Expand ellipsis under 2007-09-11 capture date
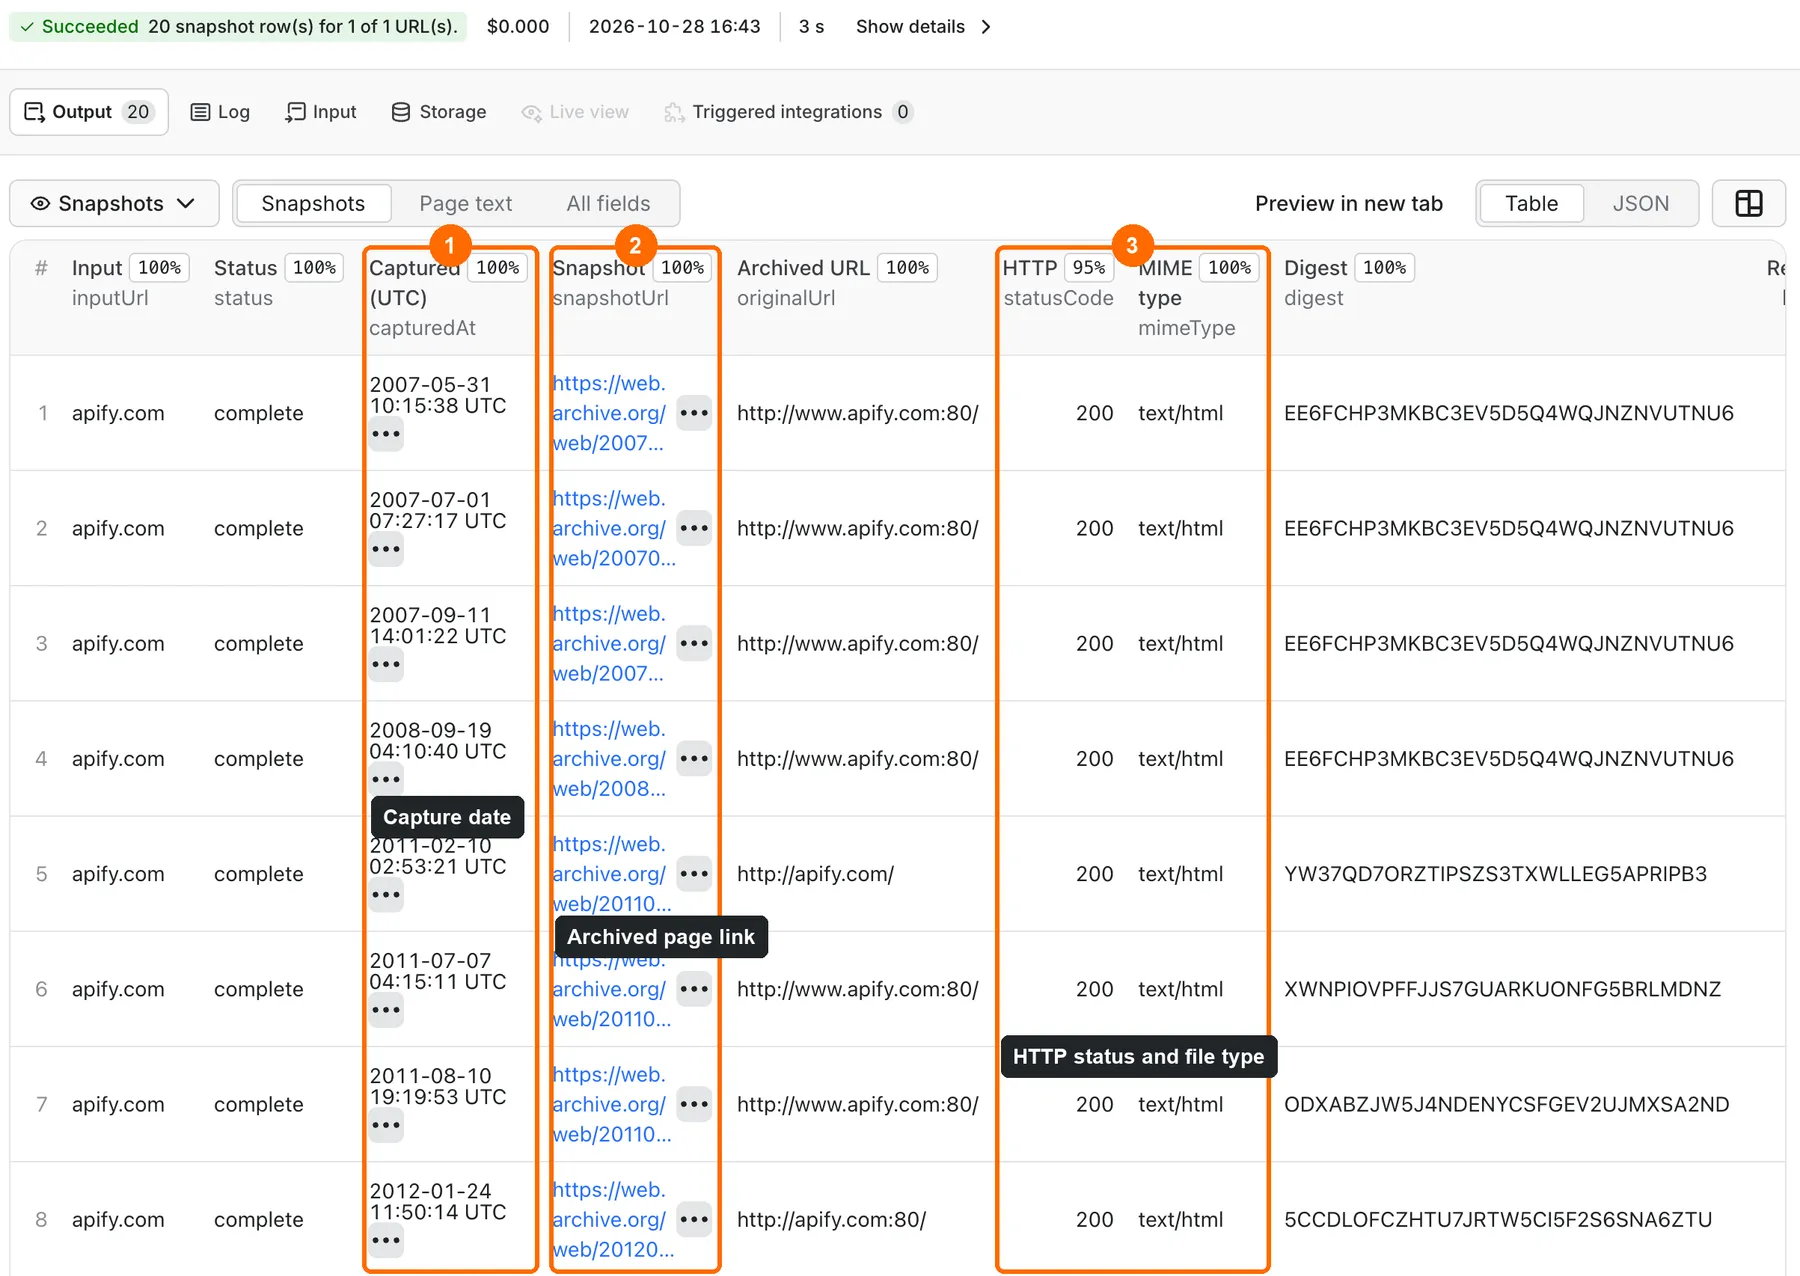This screenshot has height=1276, width=1800. tap(386, 664)
